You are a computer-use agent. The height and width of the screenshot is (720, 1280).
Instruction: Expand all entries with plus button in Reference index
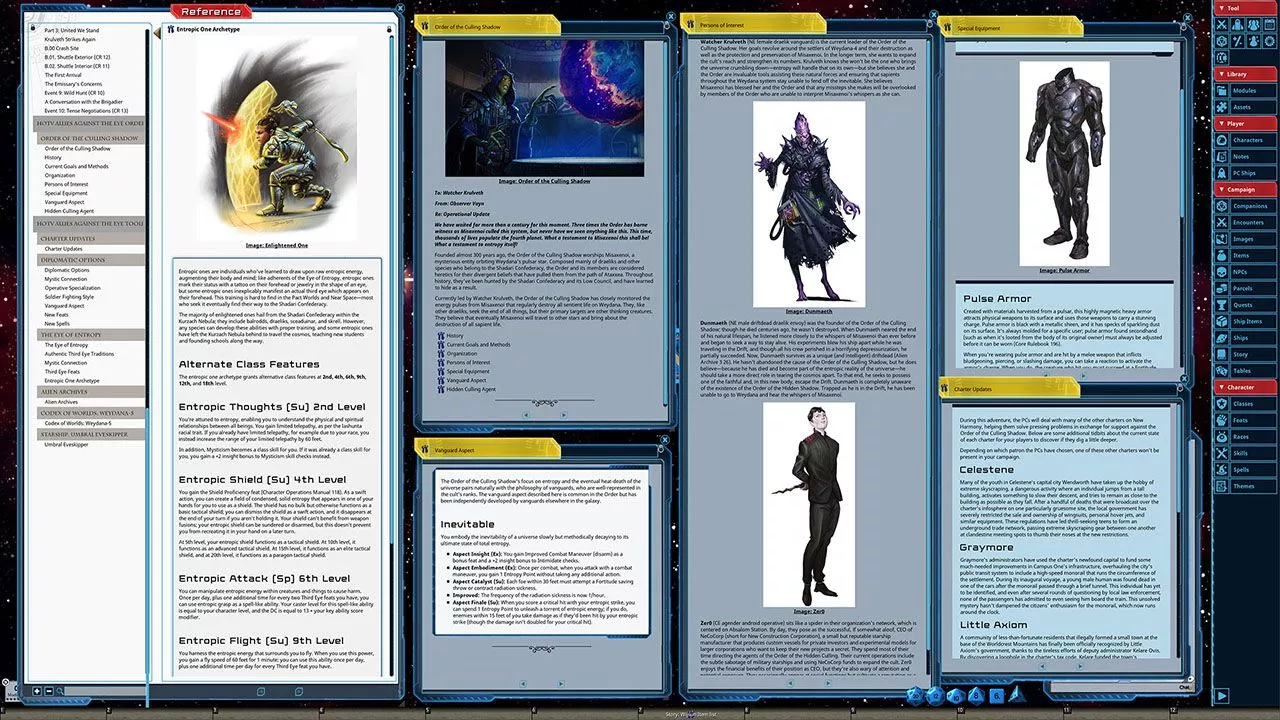37,691
